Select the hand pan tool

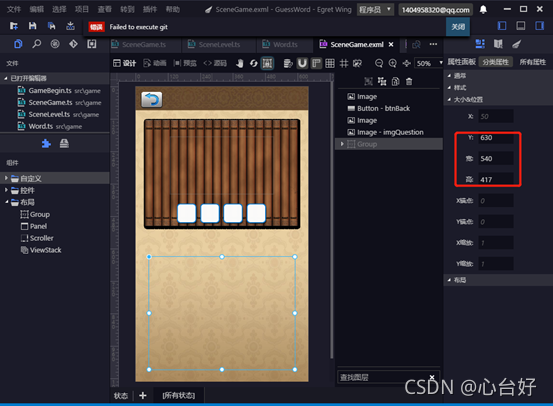(x=240, y=63)
